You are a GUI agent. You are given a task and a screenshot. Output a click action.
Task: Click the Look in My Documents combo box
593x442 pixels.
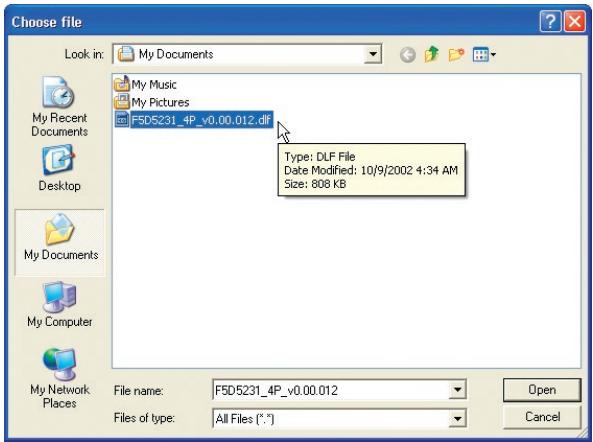[247, 54]
